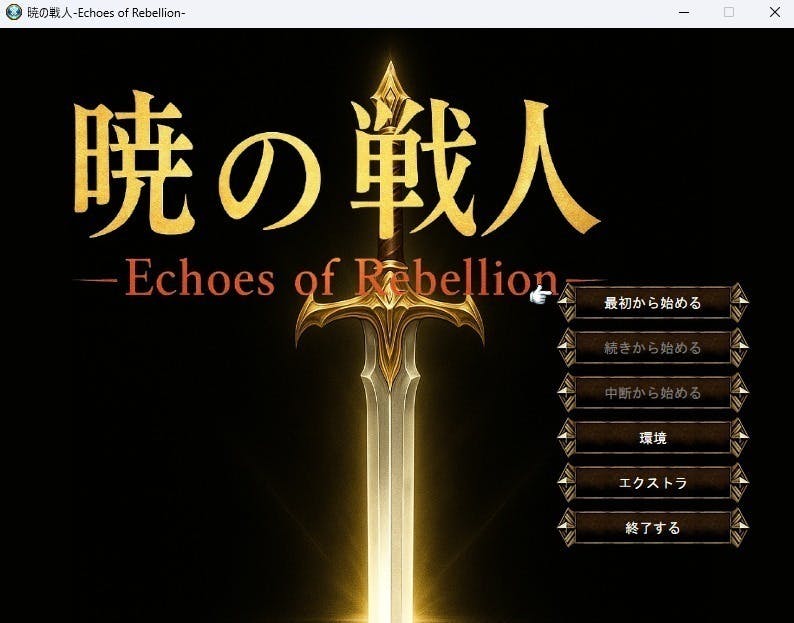Click the left diamond ornament of 最初から始める

(x=567, y=303)
